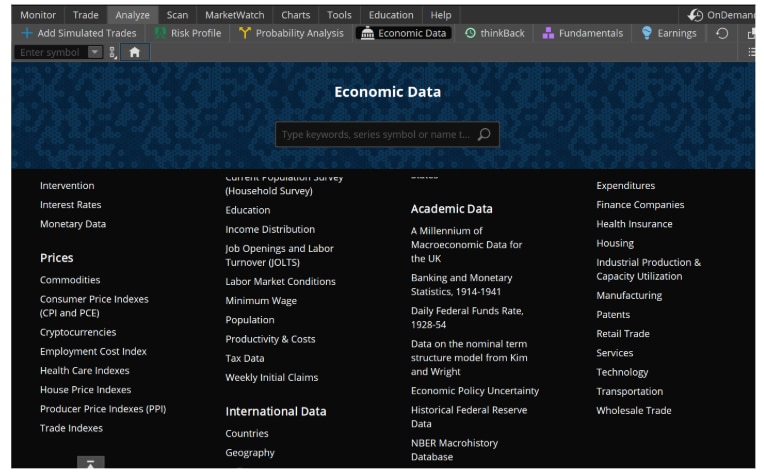Click the Enter symbol field
The width and height of the screenshot is (764, 472).
(51, 52)
